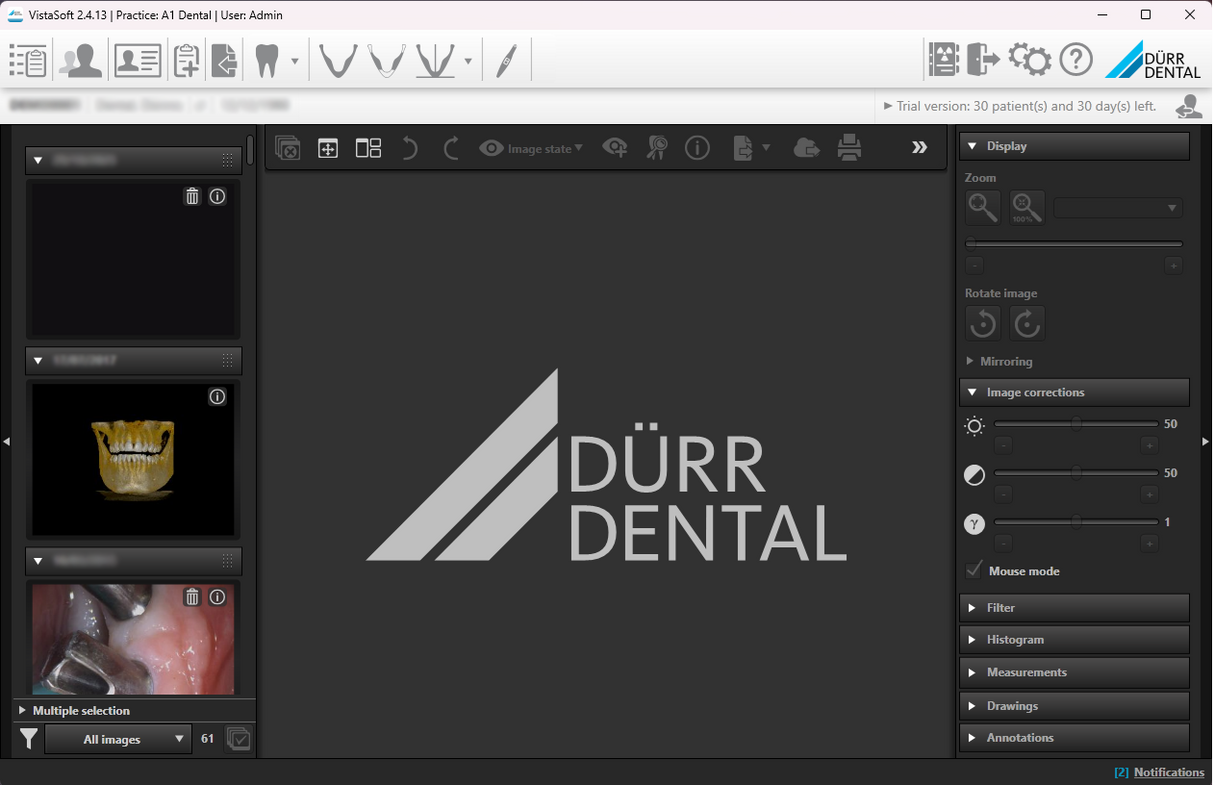1214x785 pixels.
Task: Open the settings gears icon
Action: point(1029,60)
